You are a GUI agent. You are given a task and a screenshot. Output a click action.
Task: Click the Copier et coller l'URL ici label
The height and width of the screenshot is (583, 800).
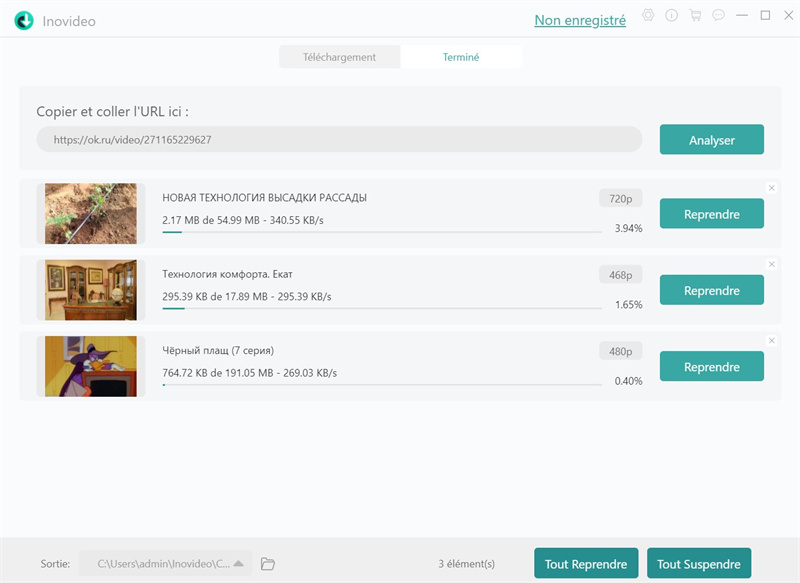coord(112,112)
